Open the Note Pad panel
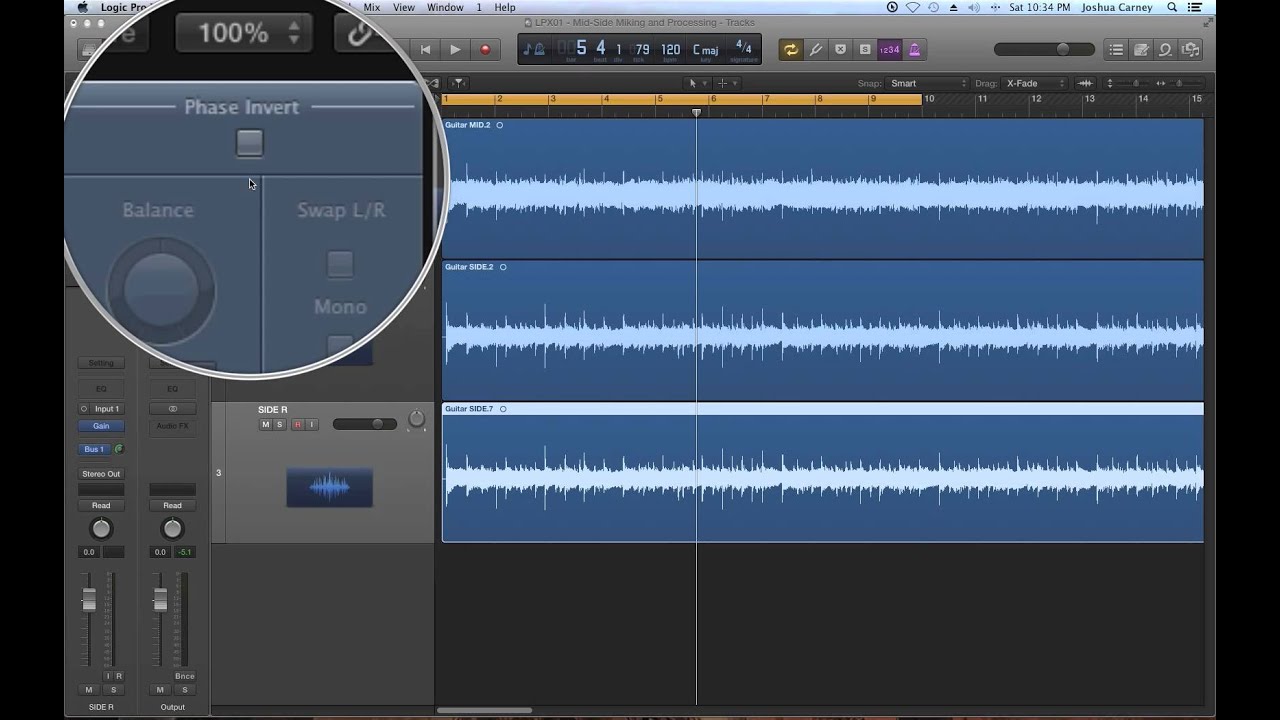 pyautogui.click(x=1141, y=49)
